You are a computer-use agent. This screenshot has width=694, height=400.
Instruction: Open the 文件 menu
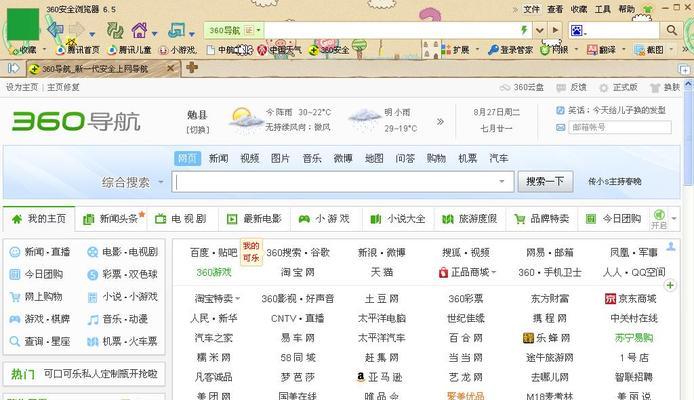531,9
